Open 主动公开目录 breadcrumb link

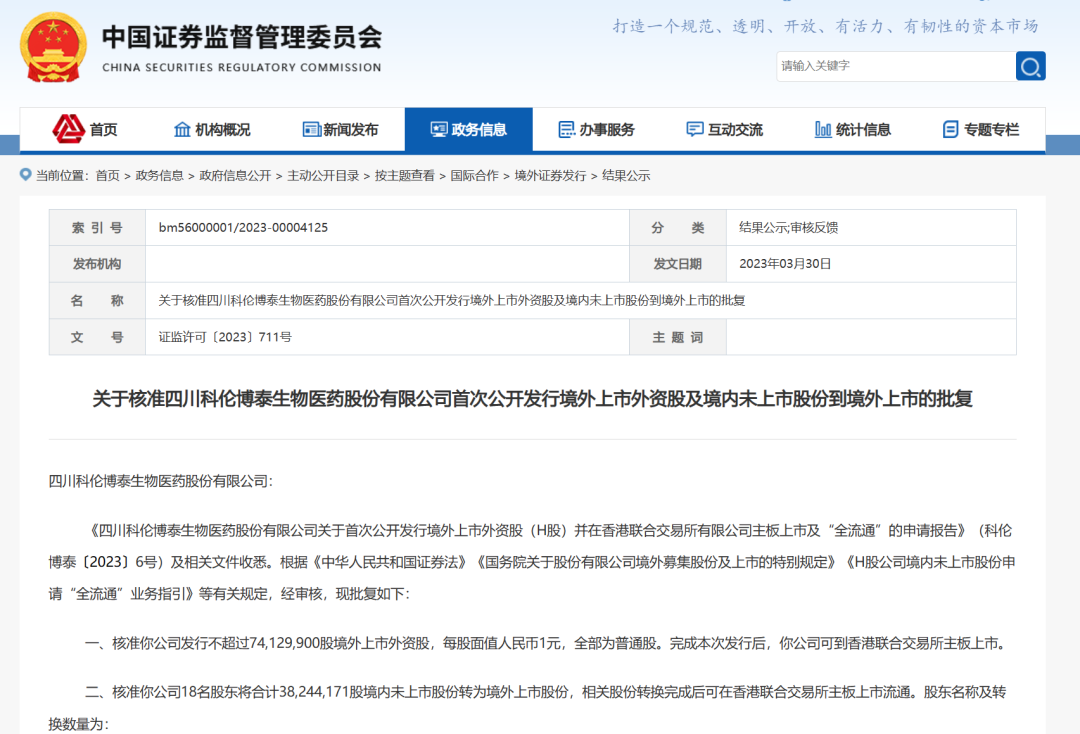323,176
